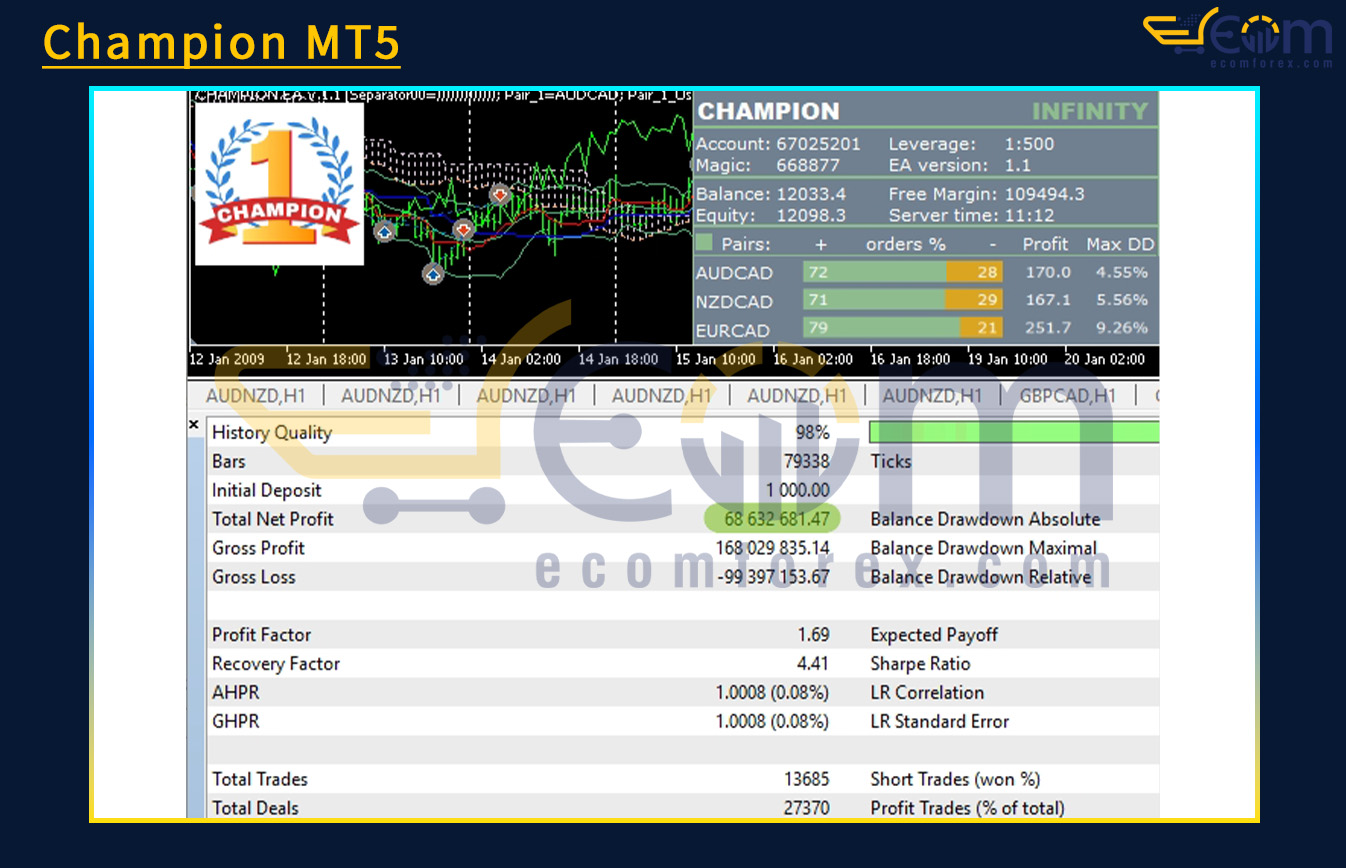Select the Ticks label
1346x868 pixels.
[x=891, y=461]
